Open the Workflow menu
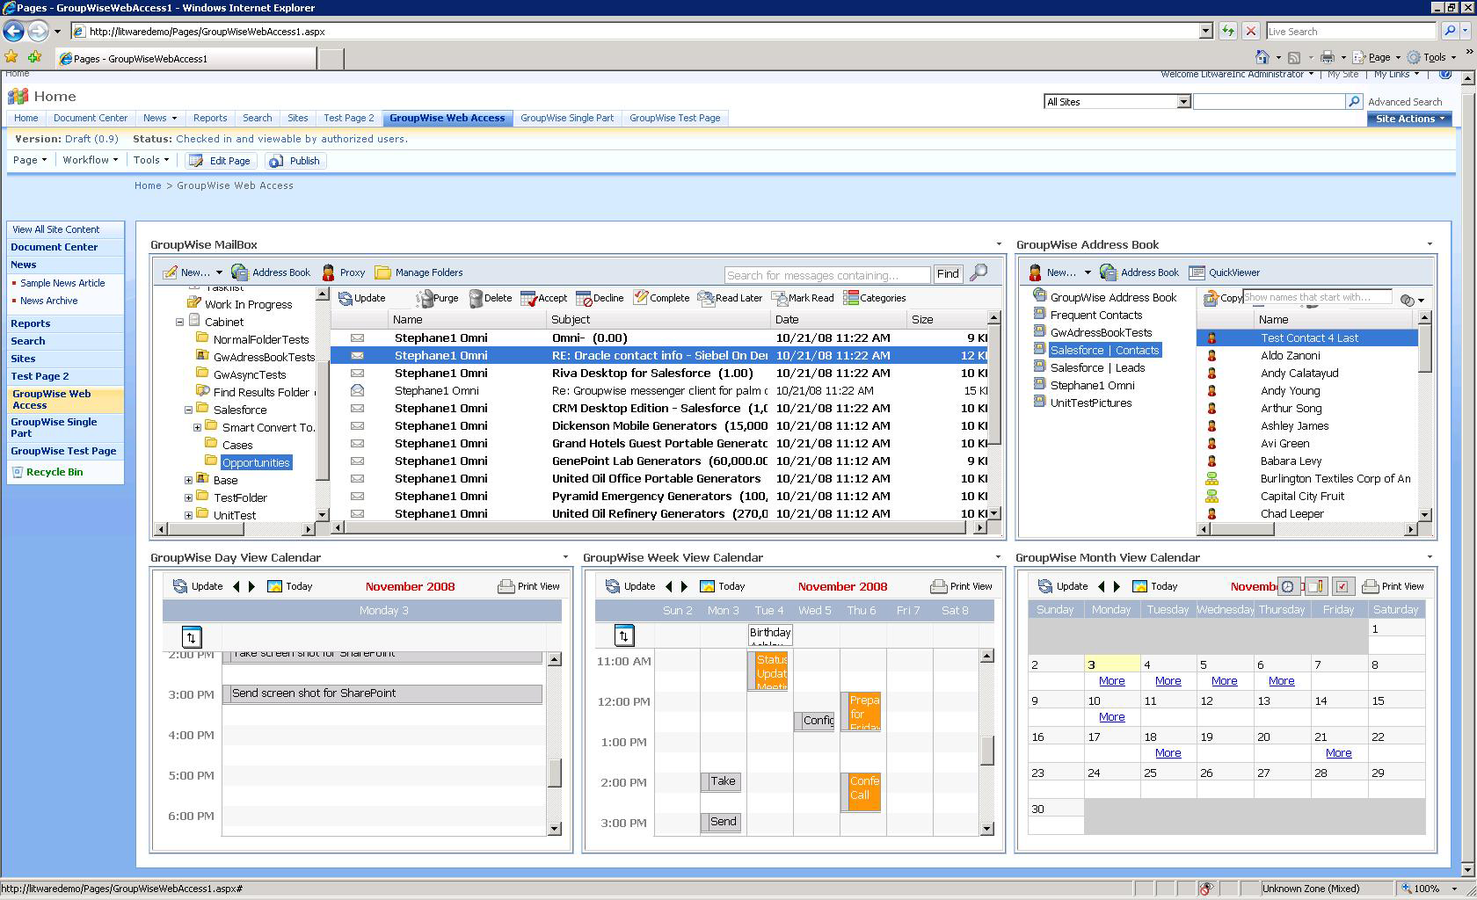Image resolution: width=1477 pixels, height=900 pixels. [x=90, y=160]
